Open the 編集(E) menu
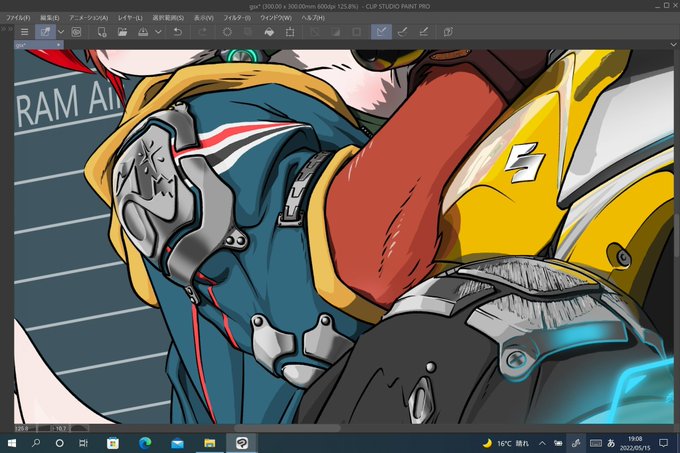The height and width of the screenshot is (453, 680). tap(49, 18)
